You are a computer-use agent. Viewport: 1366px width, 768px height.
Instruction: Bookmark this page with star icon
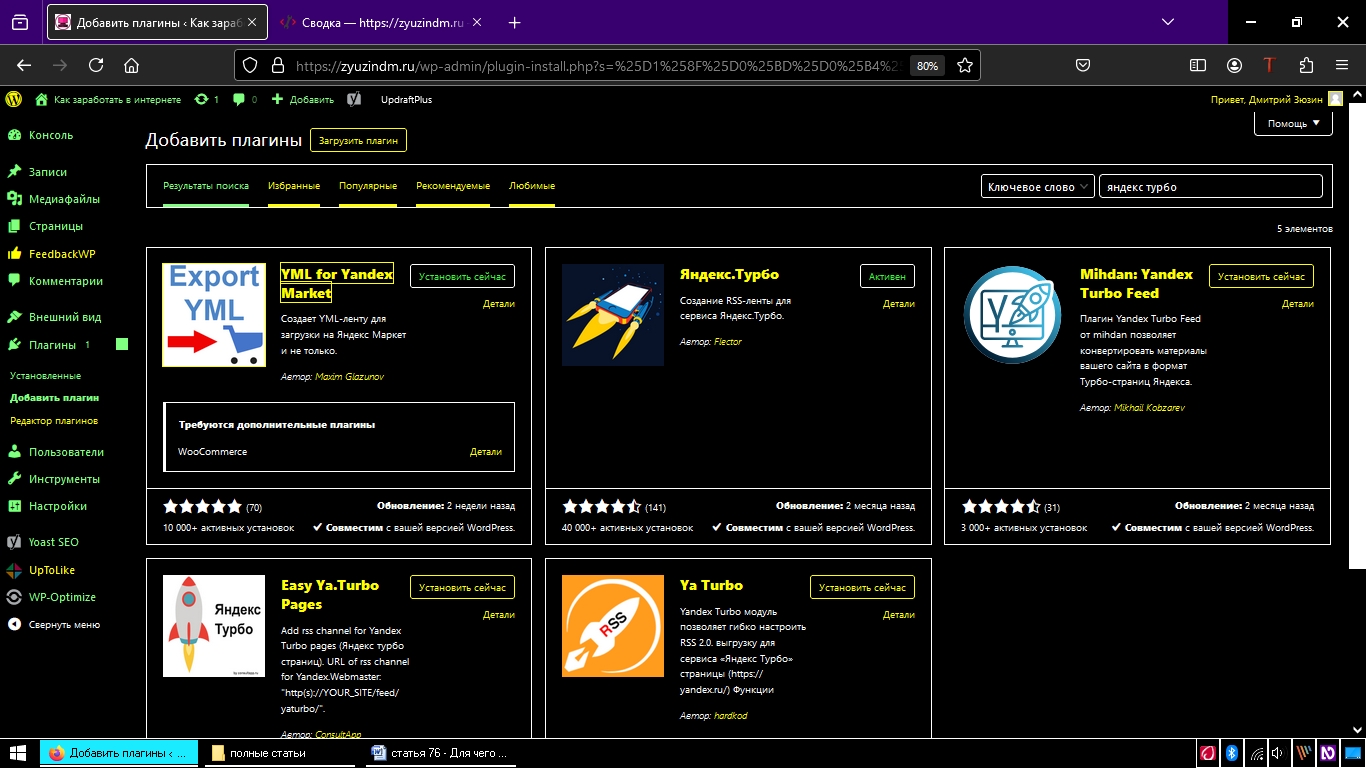coord(965,65)
